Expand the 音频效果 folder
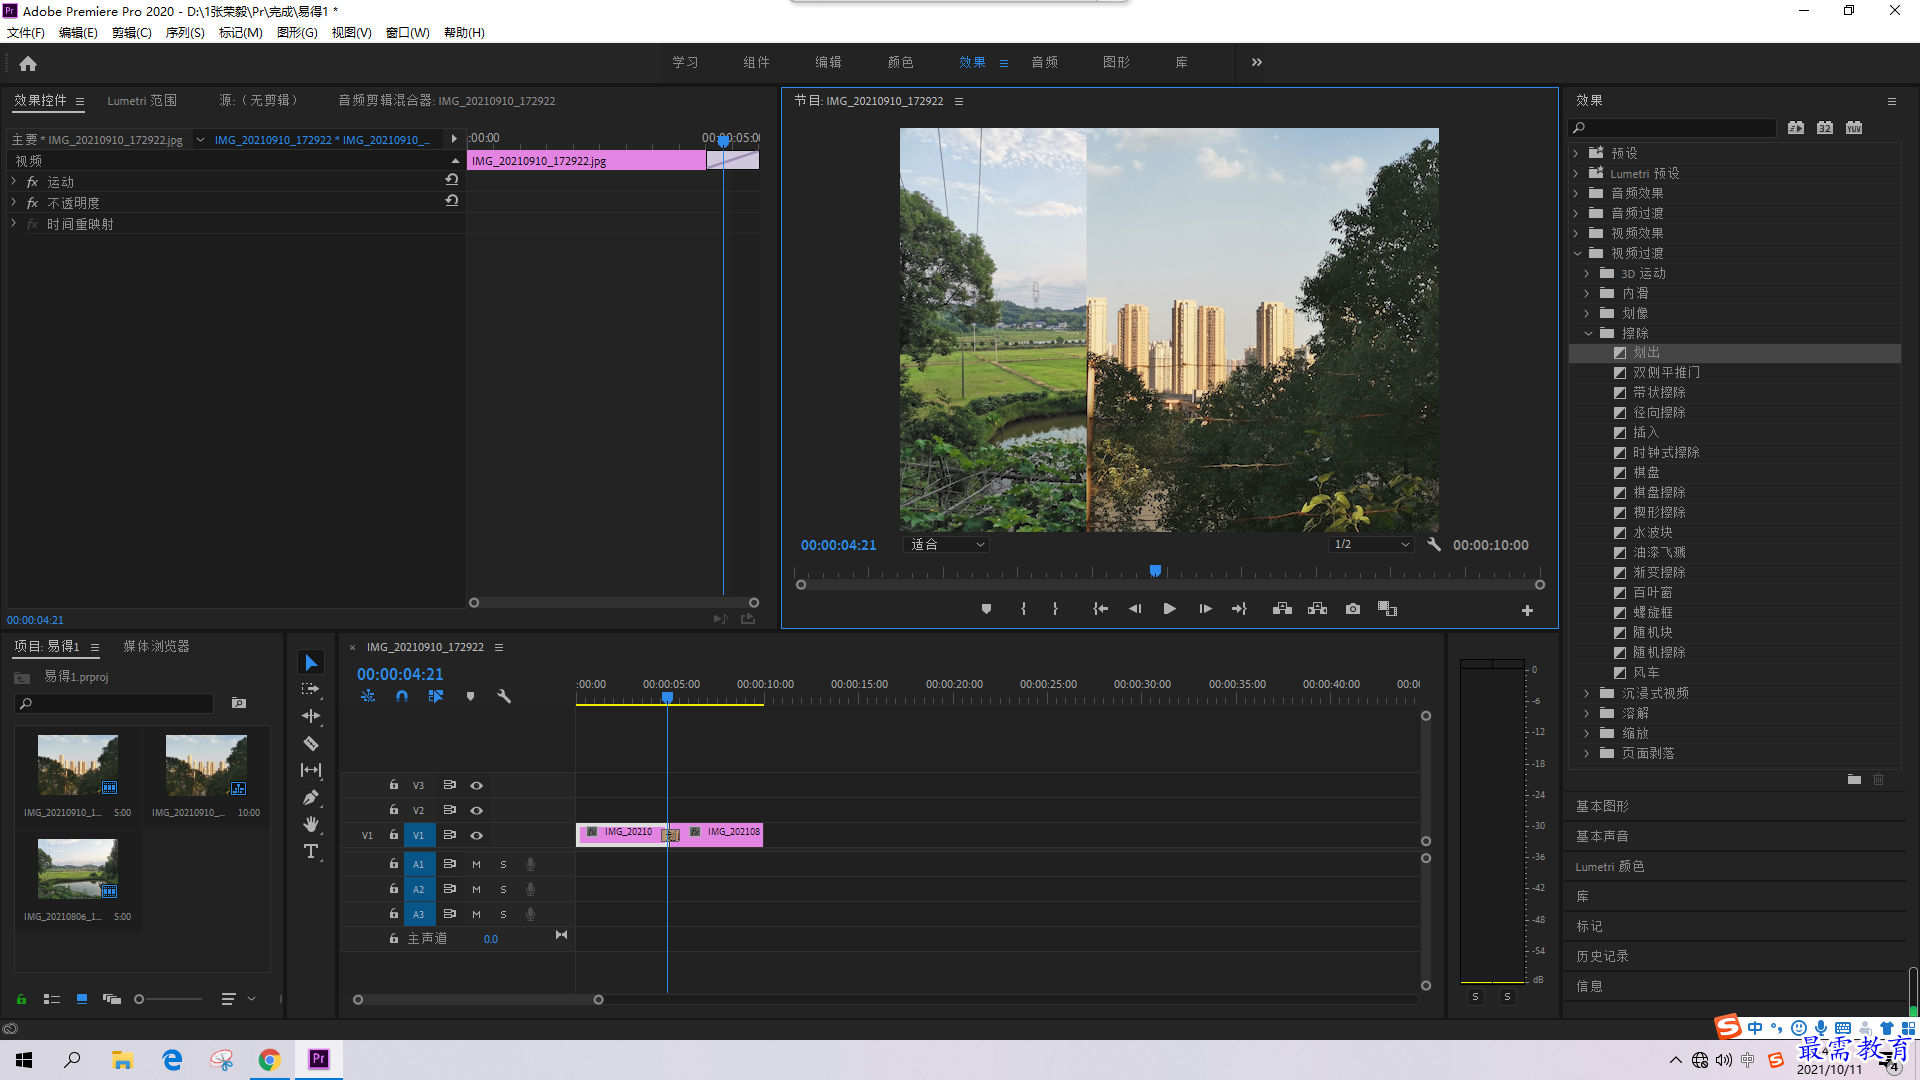 click(x=1576, y=193)
